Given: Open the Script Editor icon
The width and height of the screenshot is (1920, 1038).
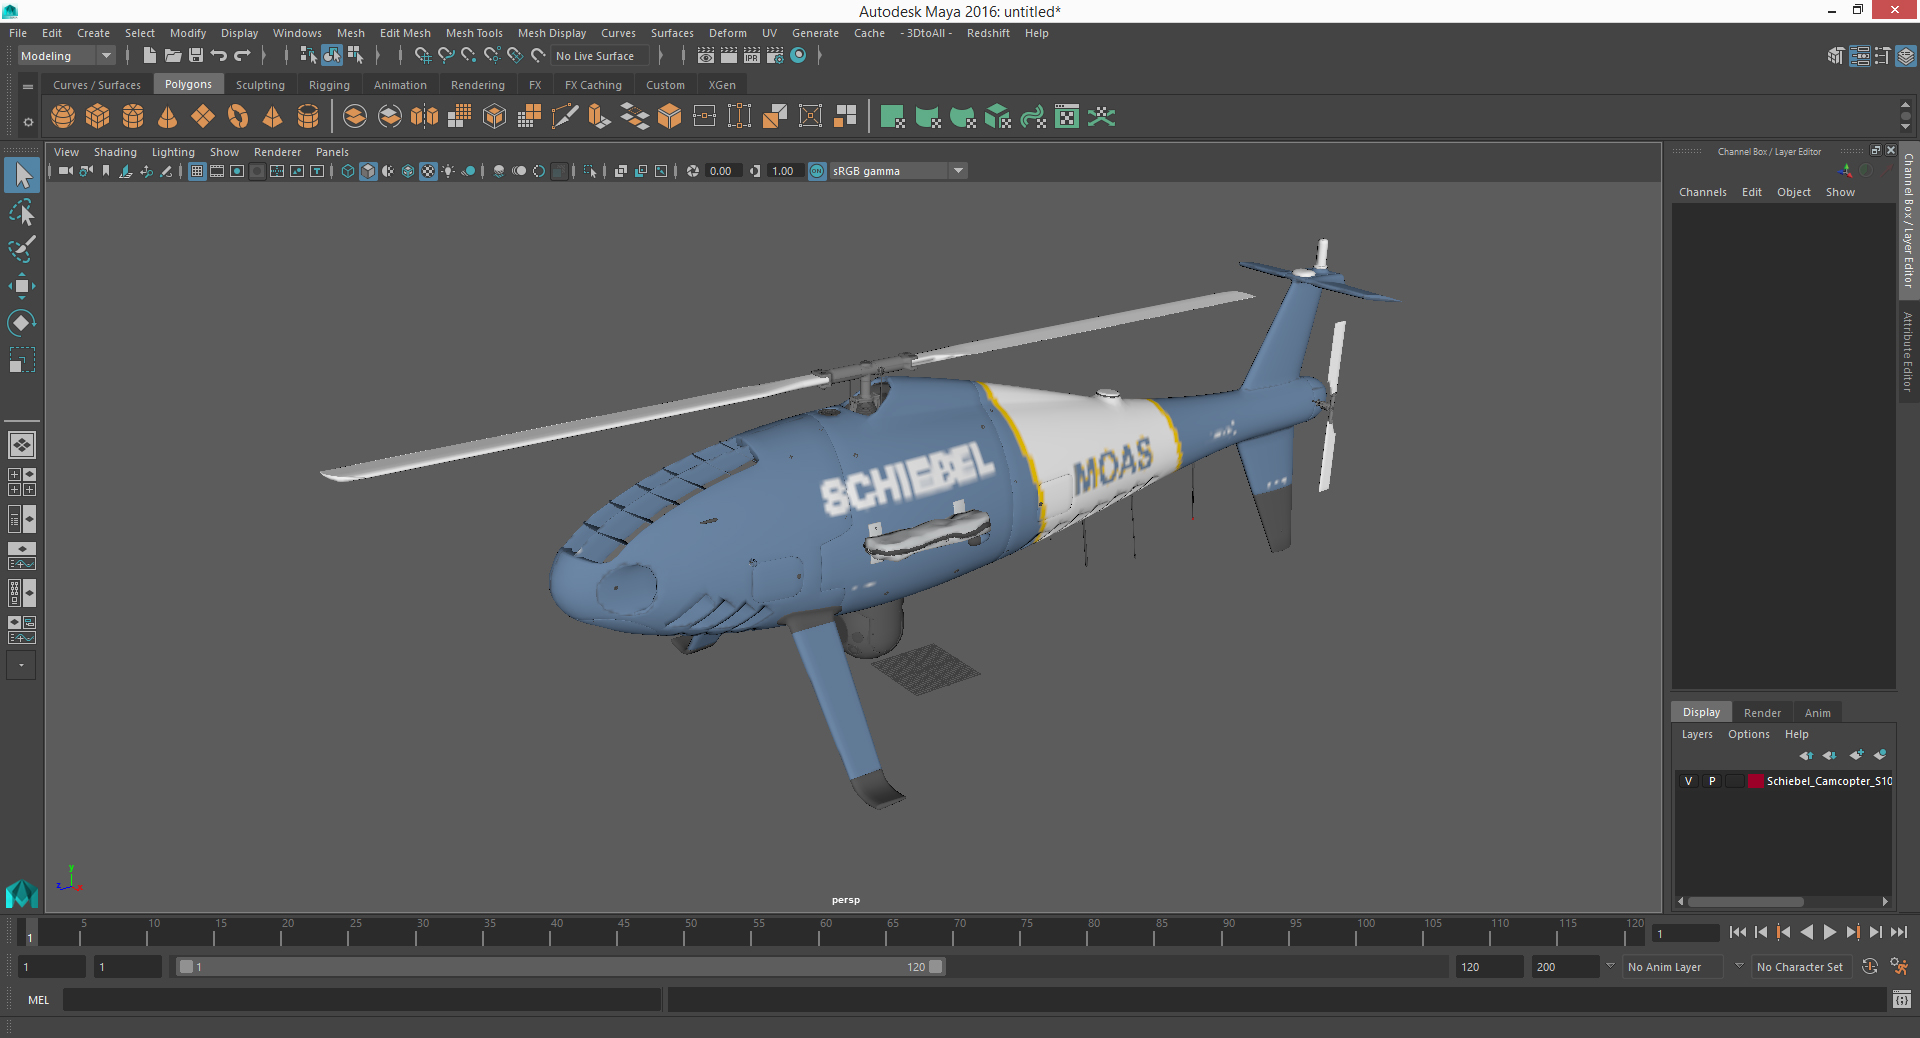Looking at the screenshot, I should pyautogui.click(x=1902, y=999).
